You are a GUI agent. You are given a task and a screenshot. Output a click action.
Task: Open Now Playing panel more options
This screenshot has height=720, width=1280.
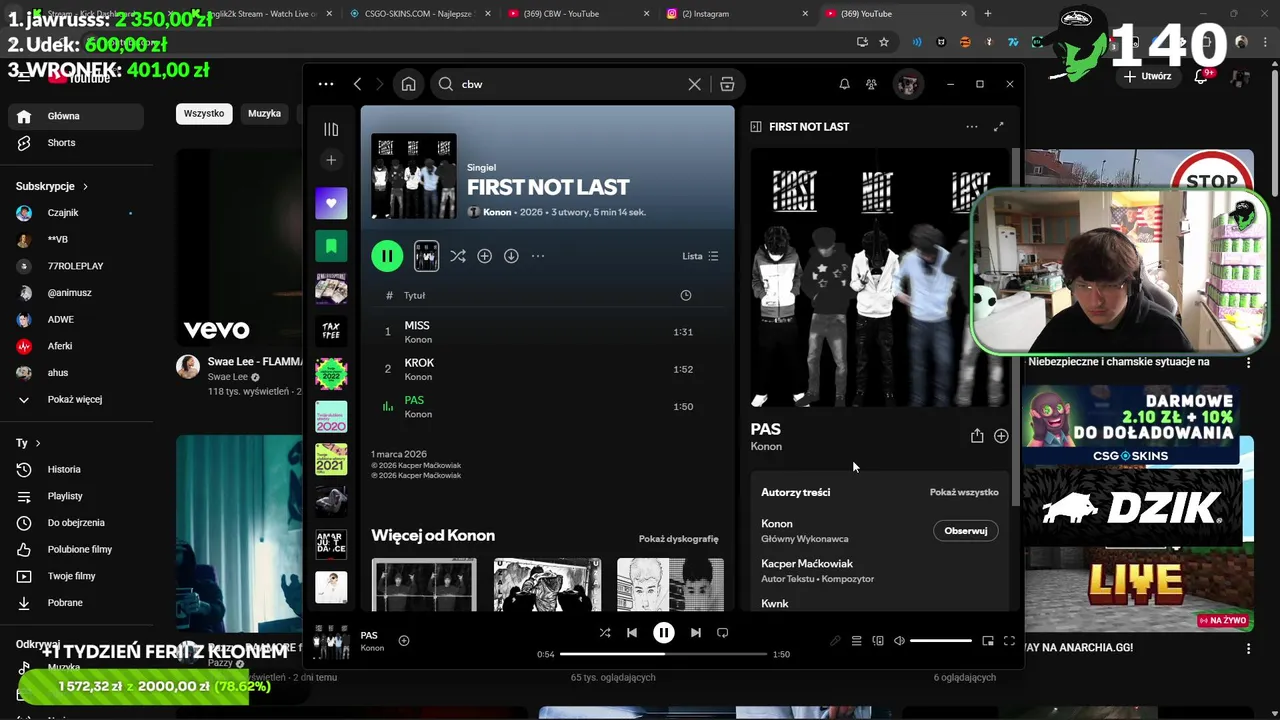[x=971, y=127]
